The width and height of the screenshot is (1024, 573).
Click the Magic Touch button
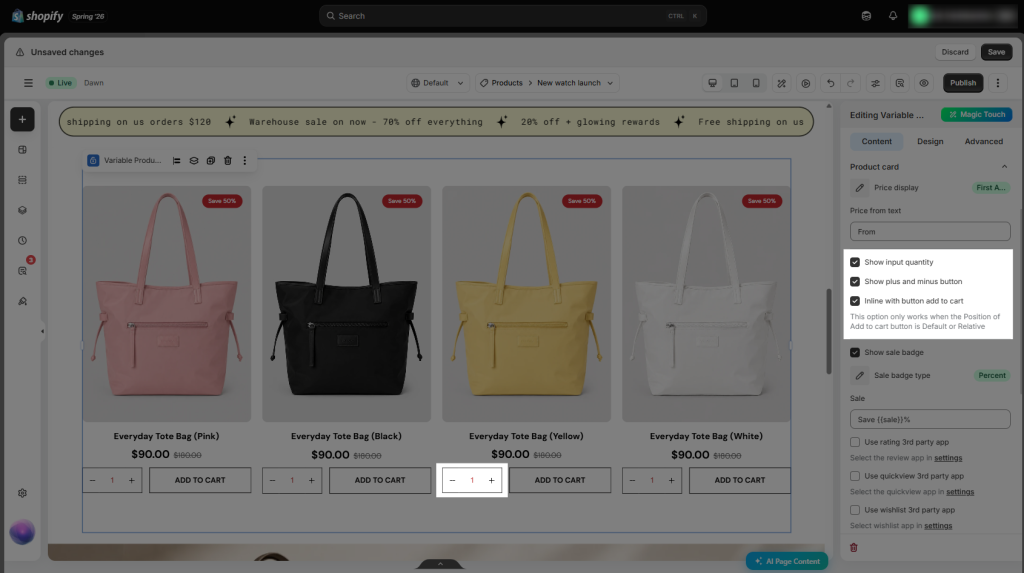(976, 114)
